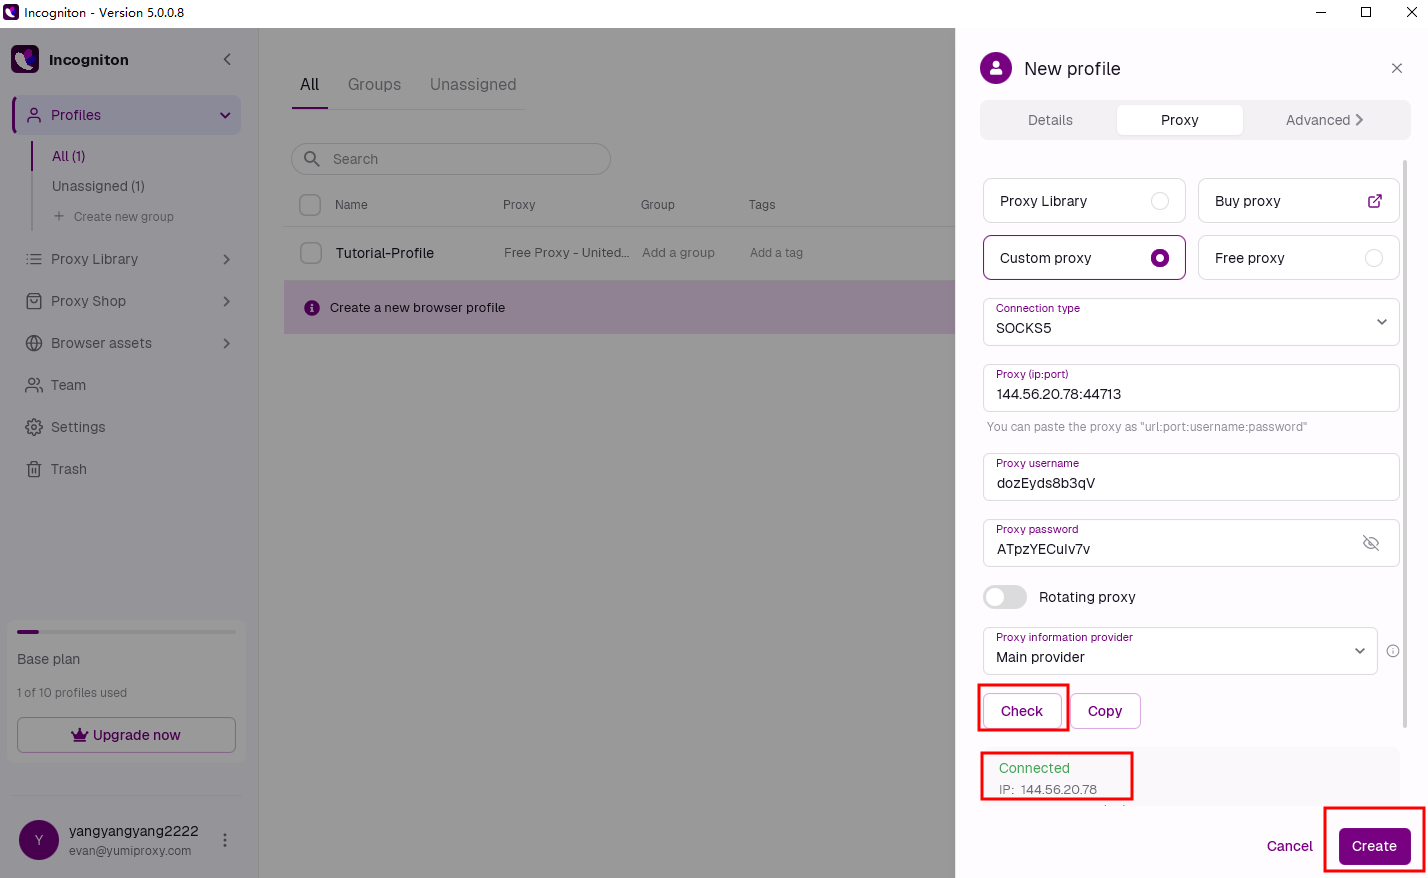
Task: Open the Proxy Library sidebar section
Action: [x=127, y=259]
